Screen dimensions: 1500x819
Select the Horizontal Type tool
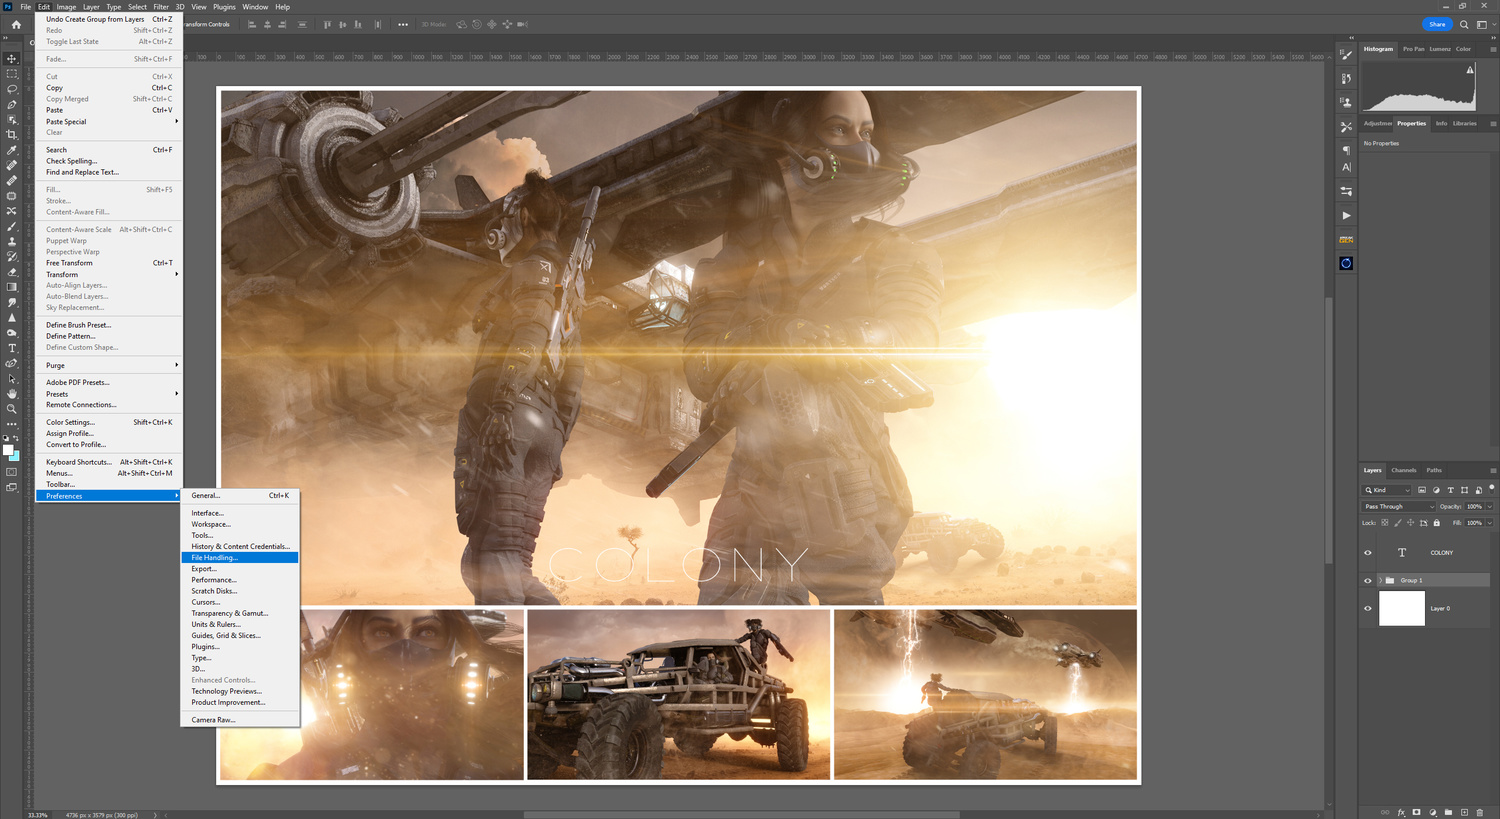[x=12, y=348]
